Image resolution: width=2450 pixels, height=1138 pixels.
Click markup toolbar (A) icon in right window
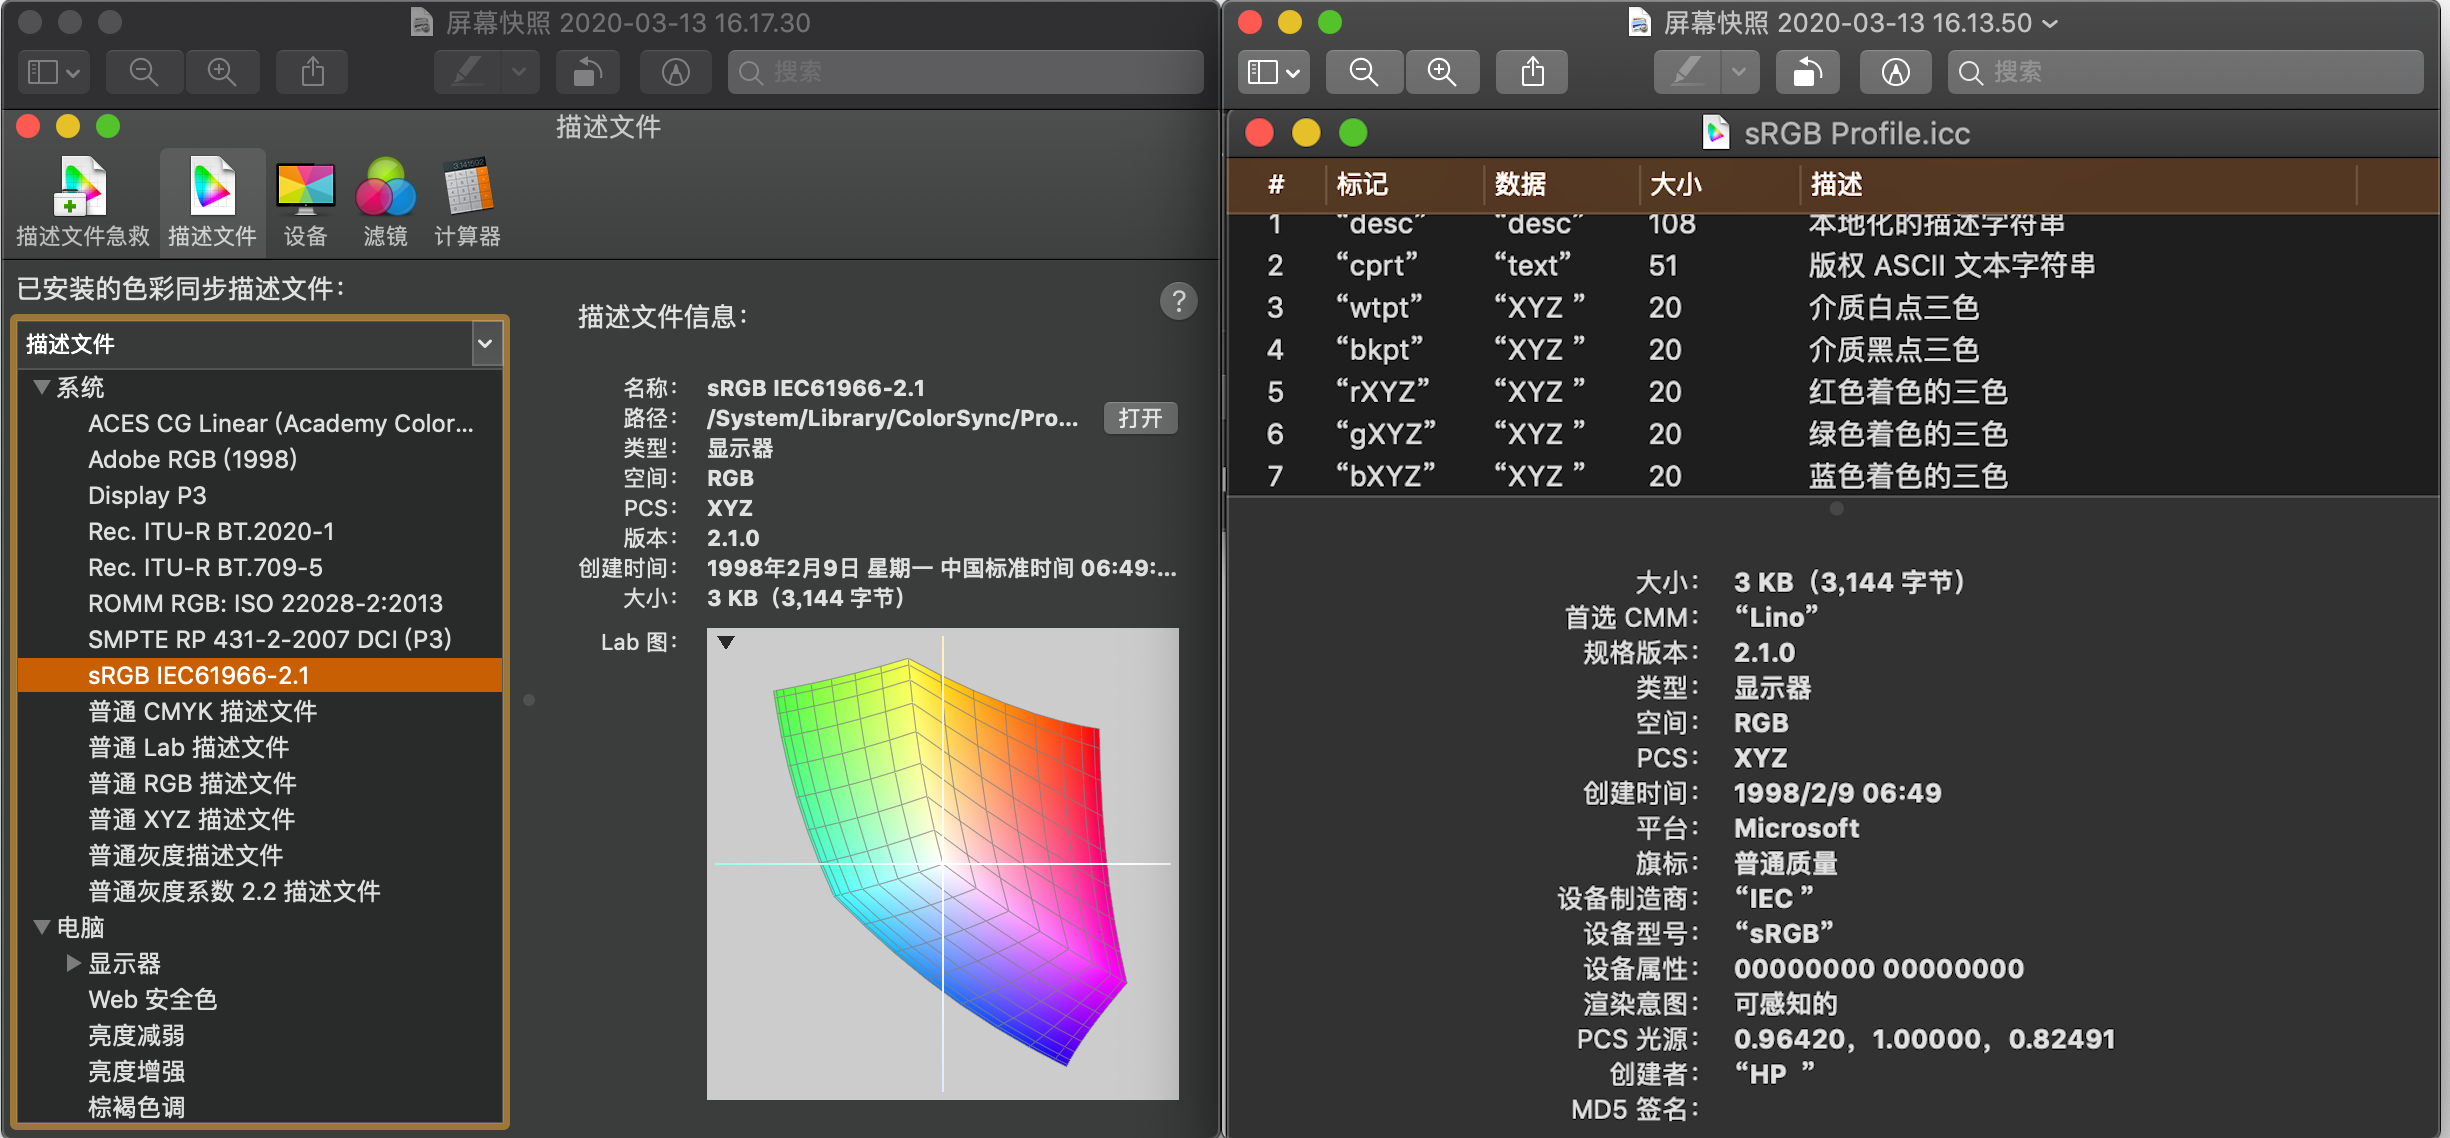(x=1895, y=72)
